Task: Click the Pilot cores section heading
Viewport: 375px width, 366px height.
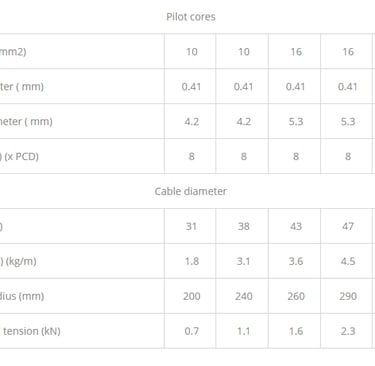Action: (x=191, y=17)
